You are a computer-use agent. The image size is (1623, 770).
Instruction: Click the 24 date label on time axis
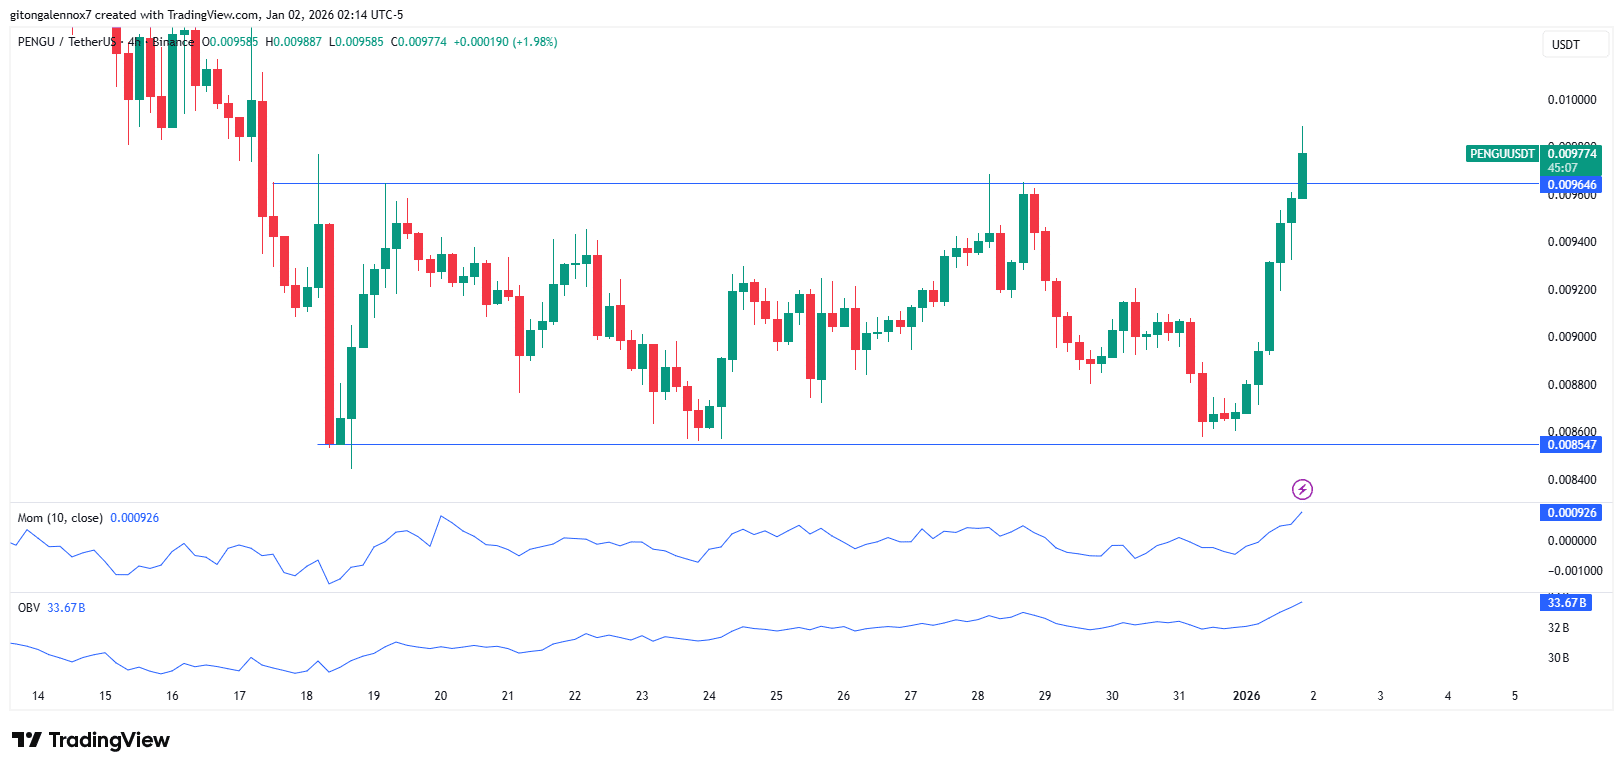[x=709, y=696]
